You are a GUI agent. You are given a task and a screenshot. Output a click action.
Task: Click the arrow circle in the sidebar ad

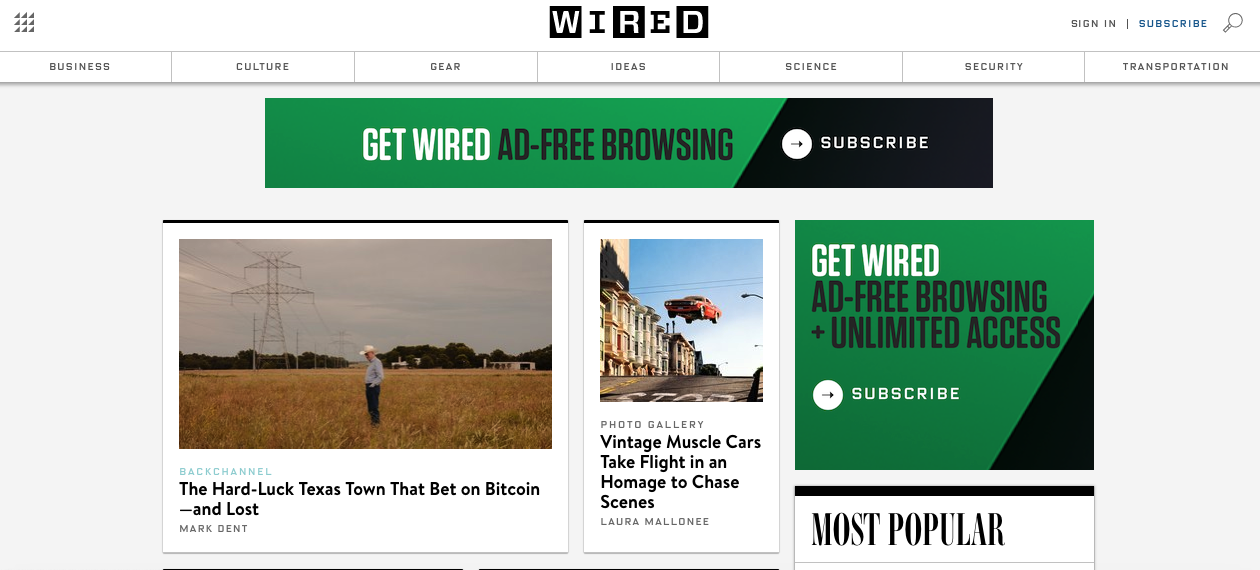click(828, 395)
